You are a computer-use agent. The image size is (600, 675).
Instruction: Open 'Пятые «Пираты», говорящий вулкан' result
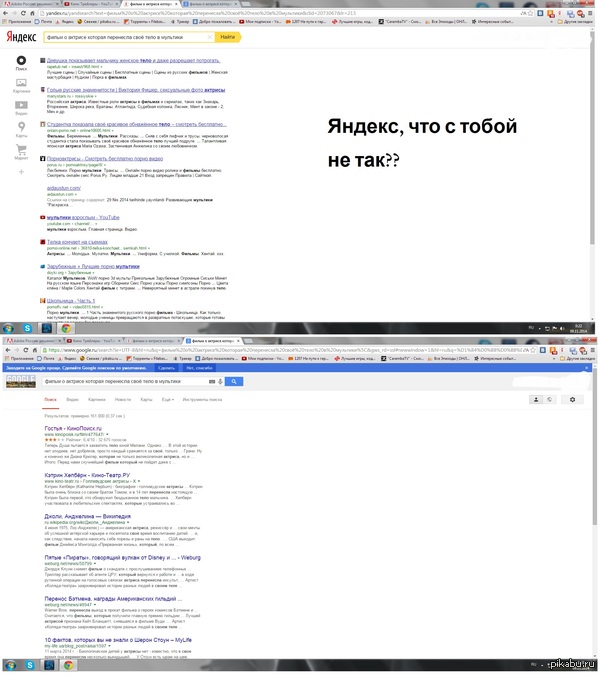[x=123, y=558]
